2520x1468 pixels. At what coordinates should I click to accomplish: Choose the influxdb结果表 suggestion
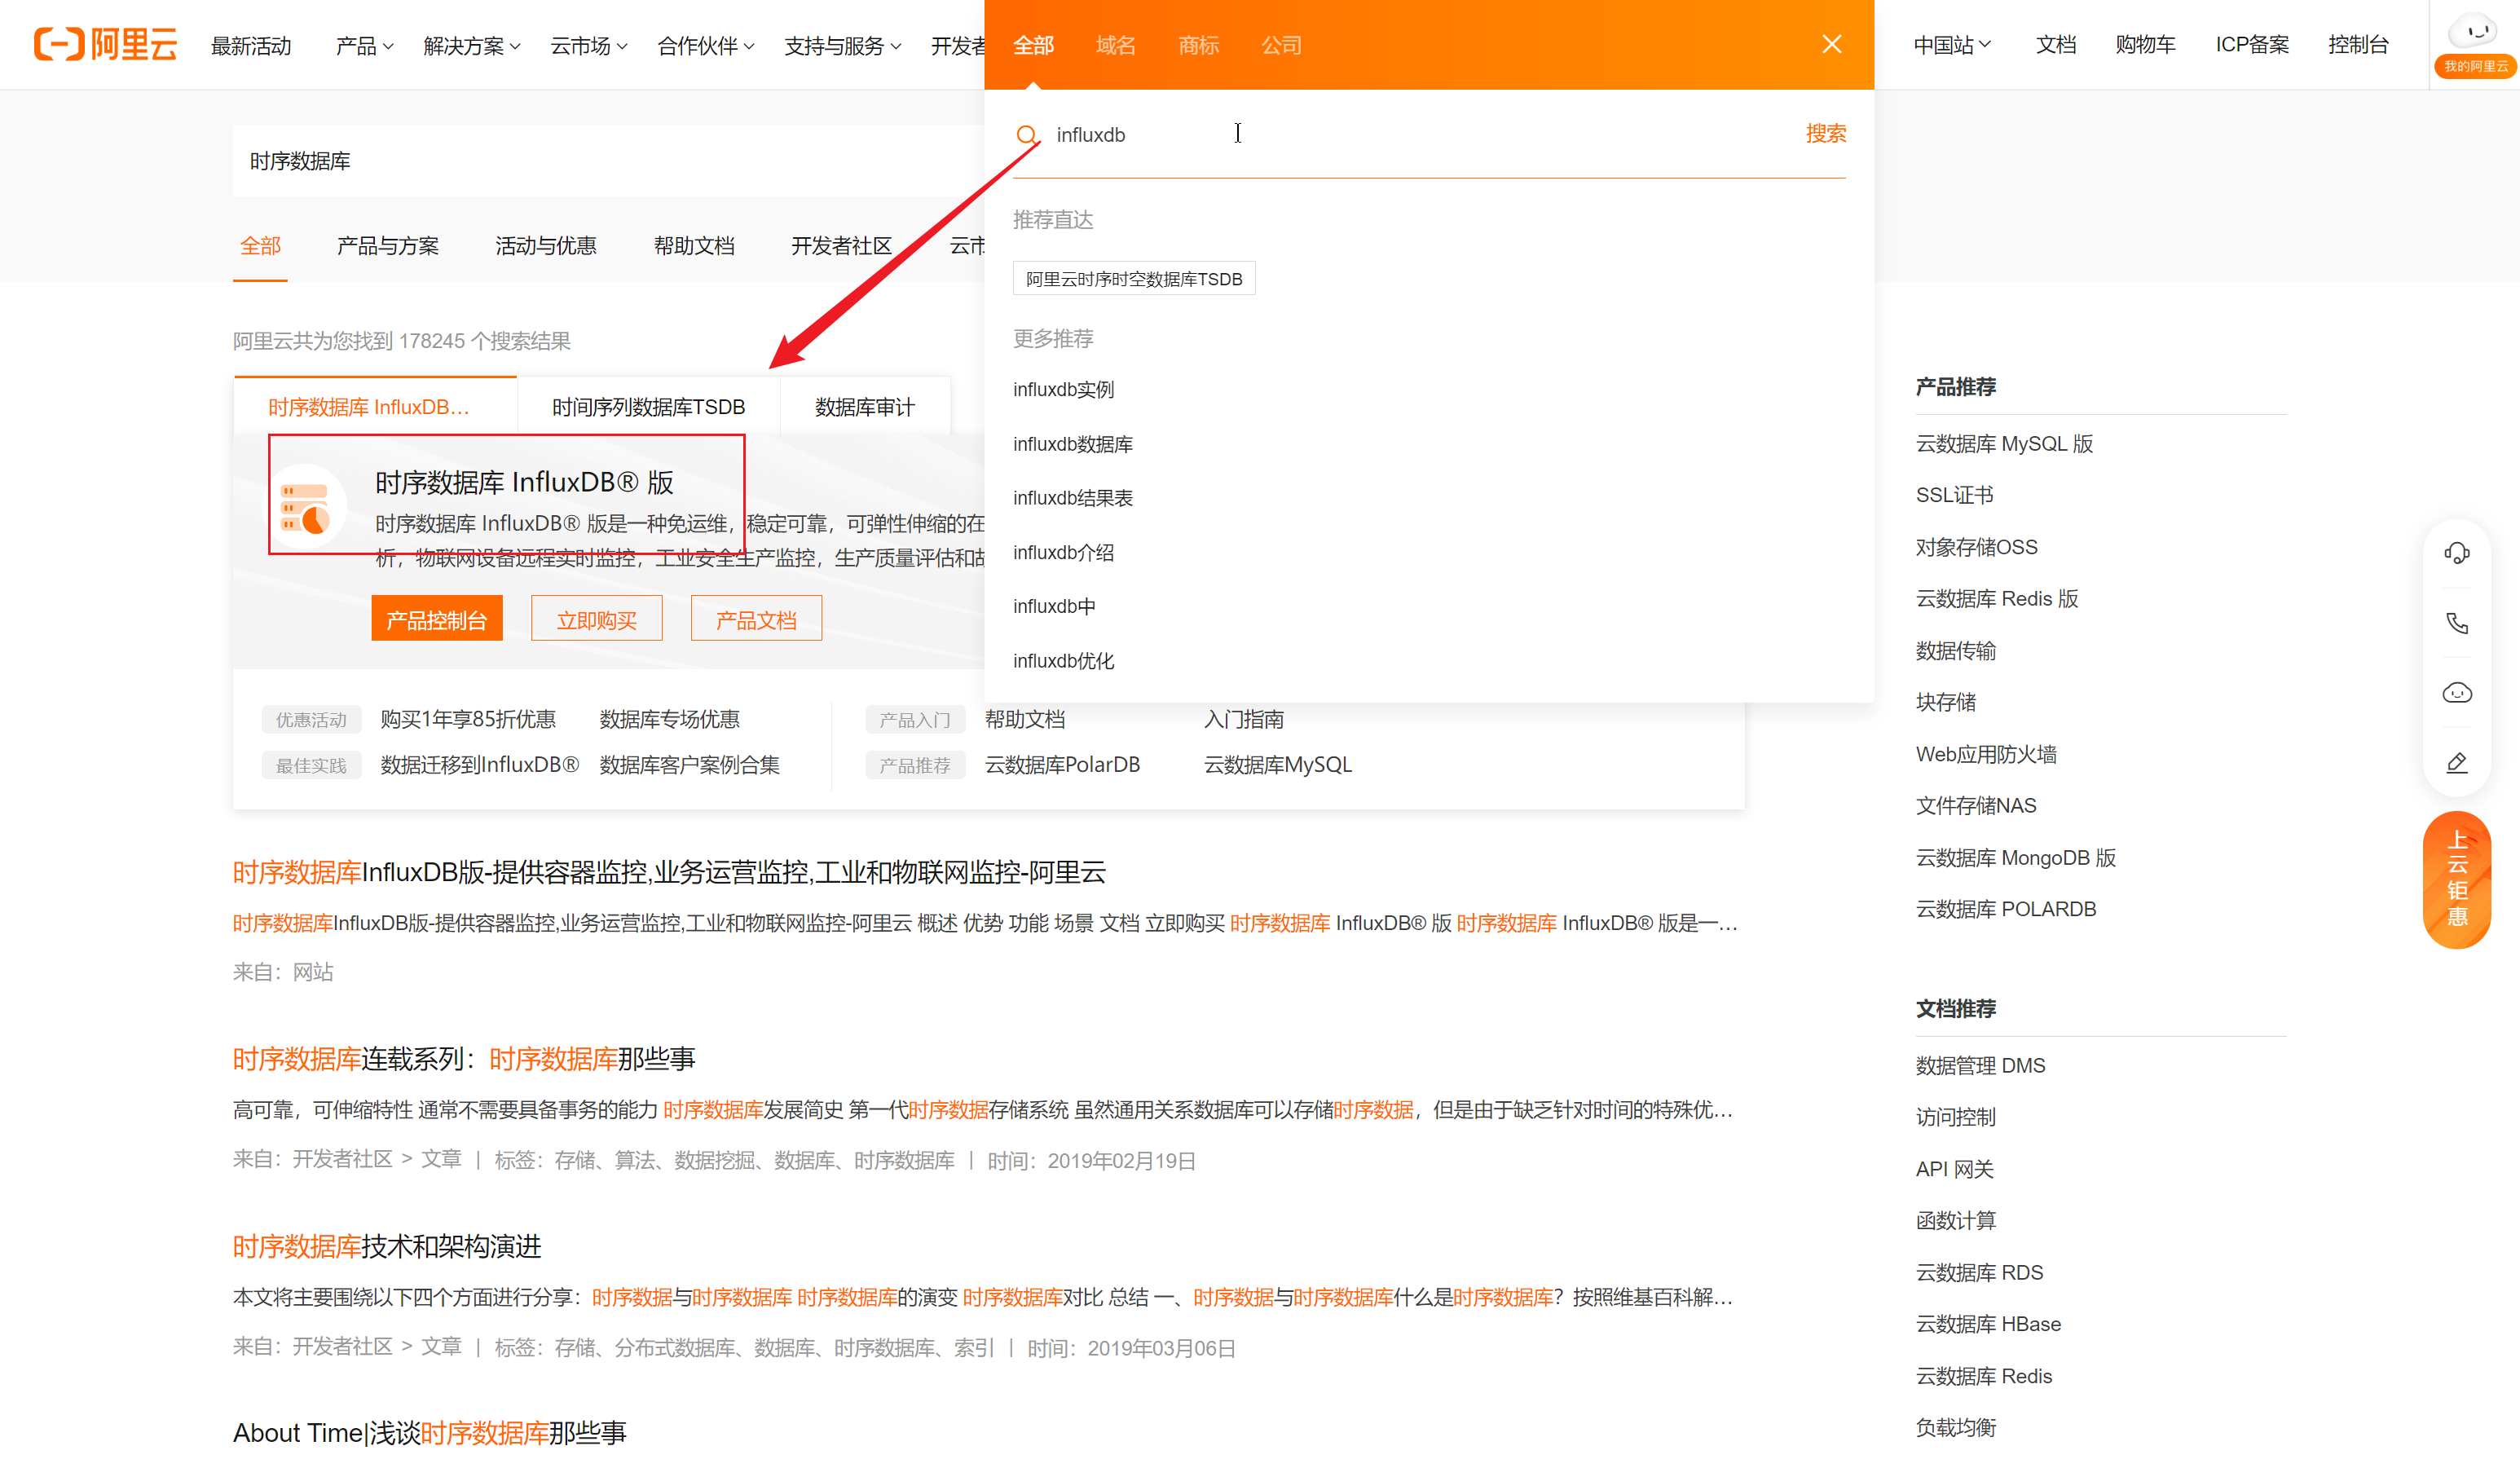pos(1072,498)
